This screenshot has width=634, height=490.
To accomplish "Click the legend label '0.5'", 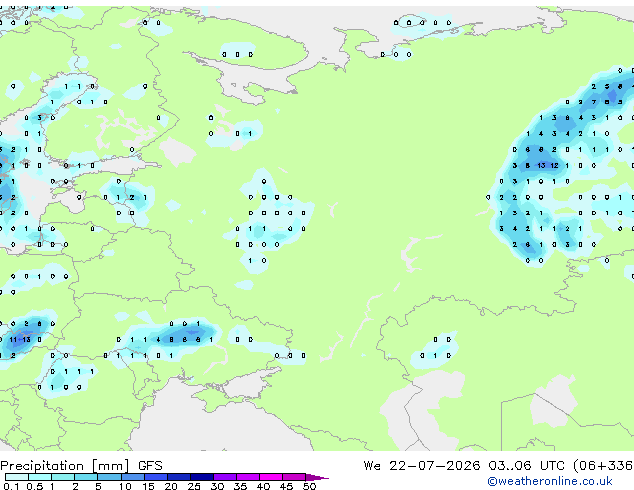I will (x=35, y=486).
